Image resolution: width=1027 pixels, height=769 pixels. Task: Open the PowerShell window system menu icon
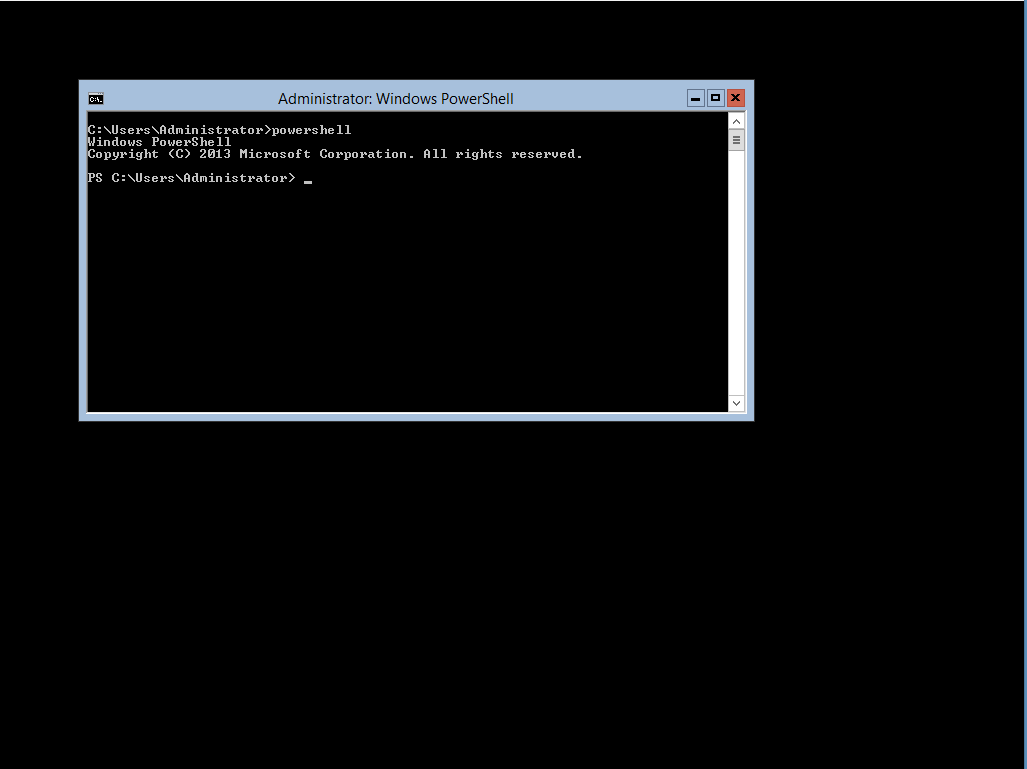(x=96, y=99)
